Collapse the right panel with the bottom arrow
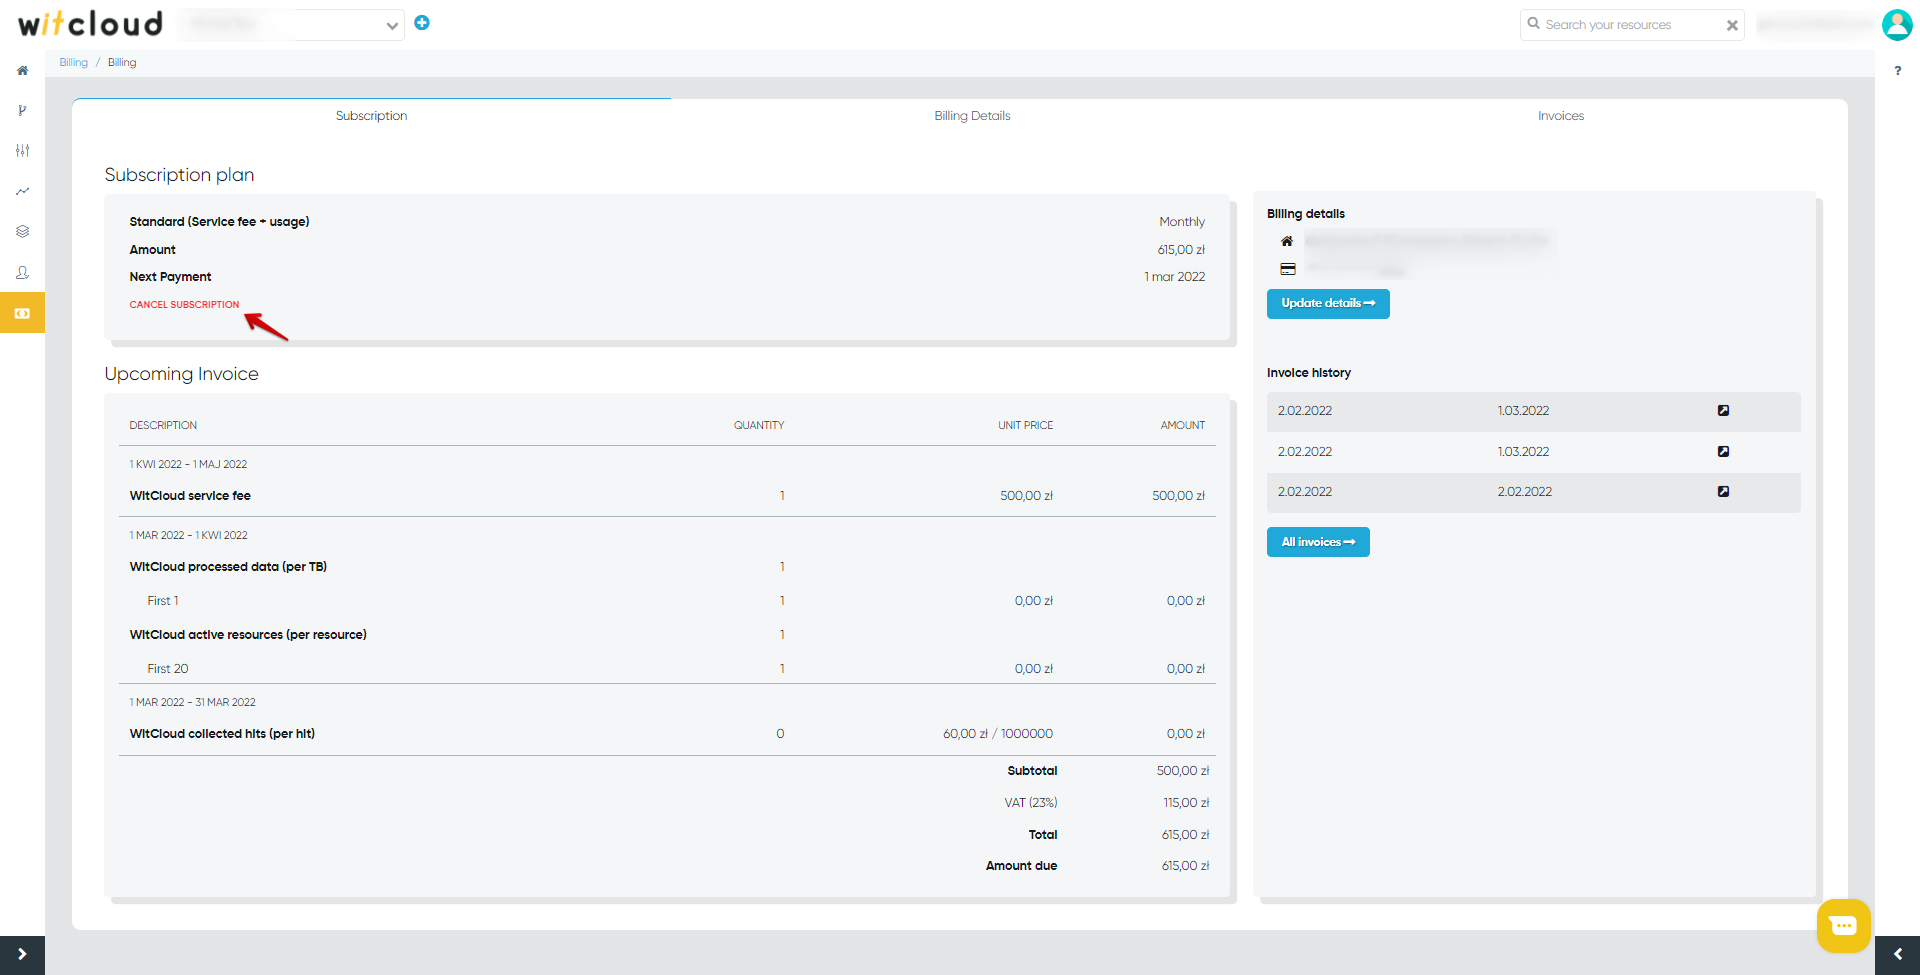This screenshot has width=1920, height=975. pos(1897,955)
